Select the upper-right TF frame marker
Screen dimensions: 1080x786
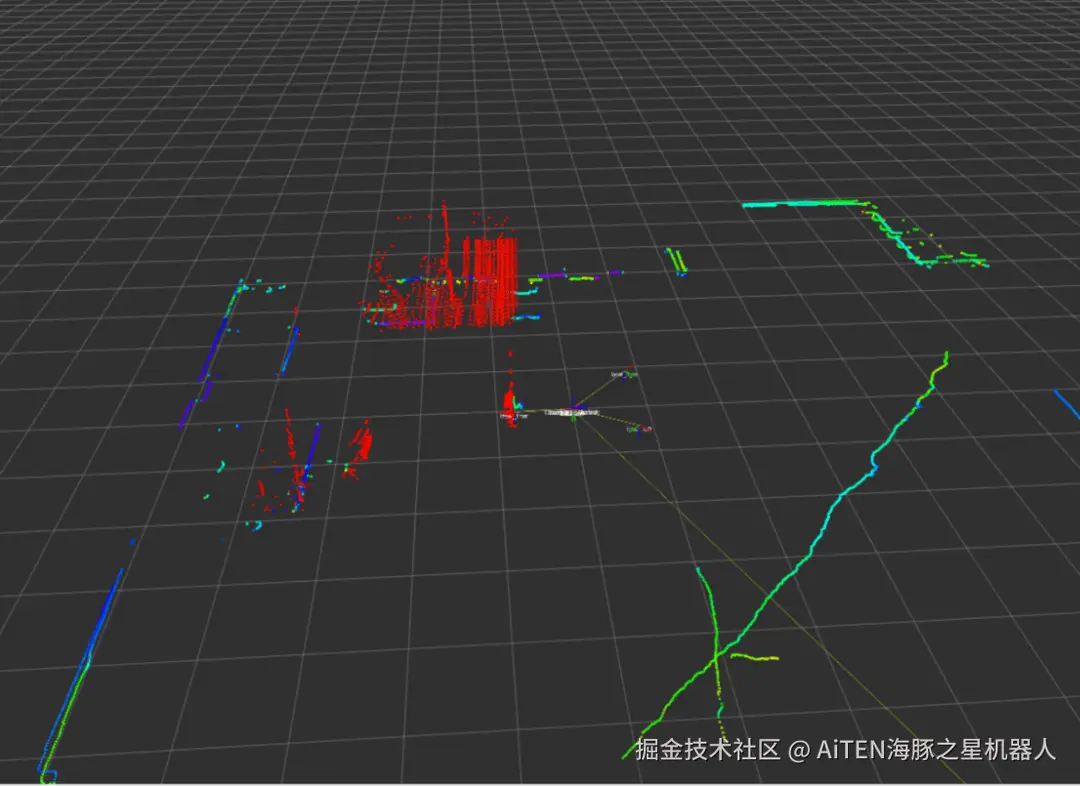coord(625,374)
